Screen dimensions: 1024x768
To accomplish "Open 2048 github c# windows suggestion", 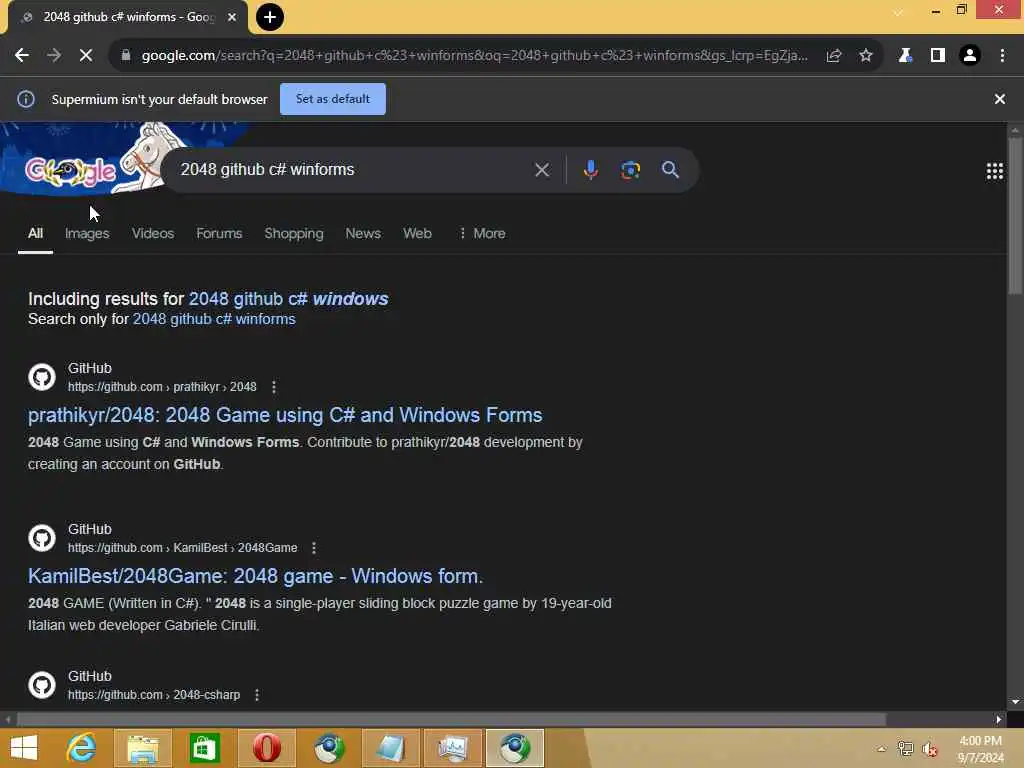I will (x=288, y=298).
